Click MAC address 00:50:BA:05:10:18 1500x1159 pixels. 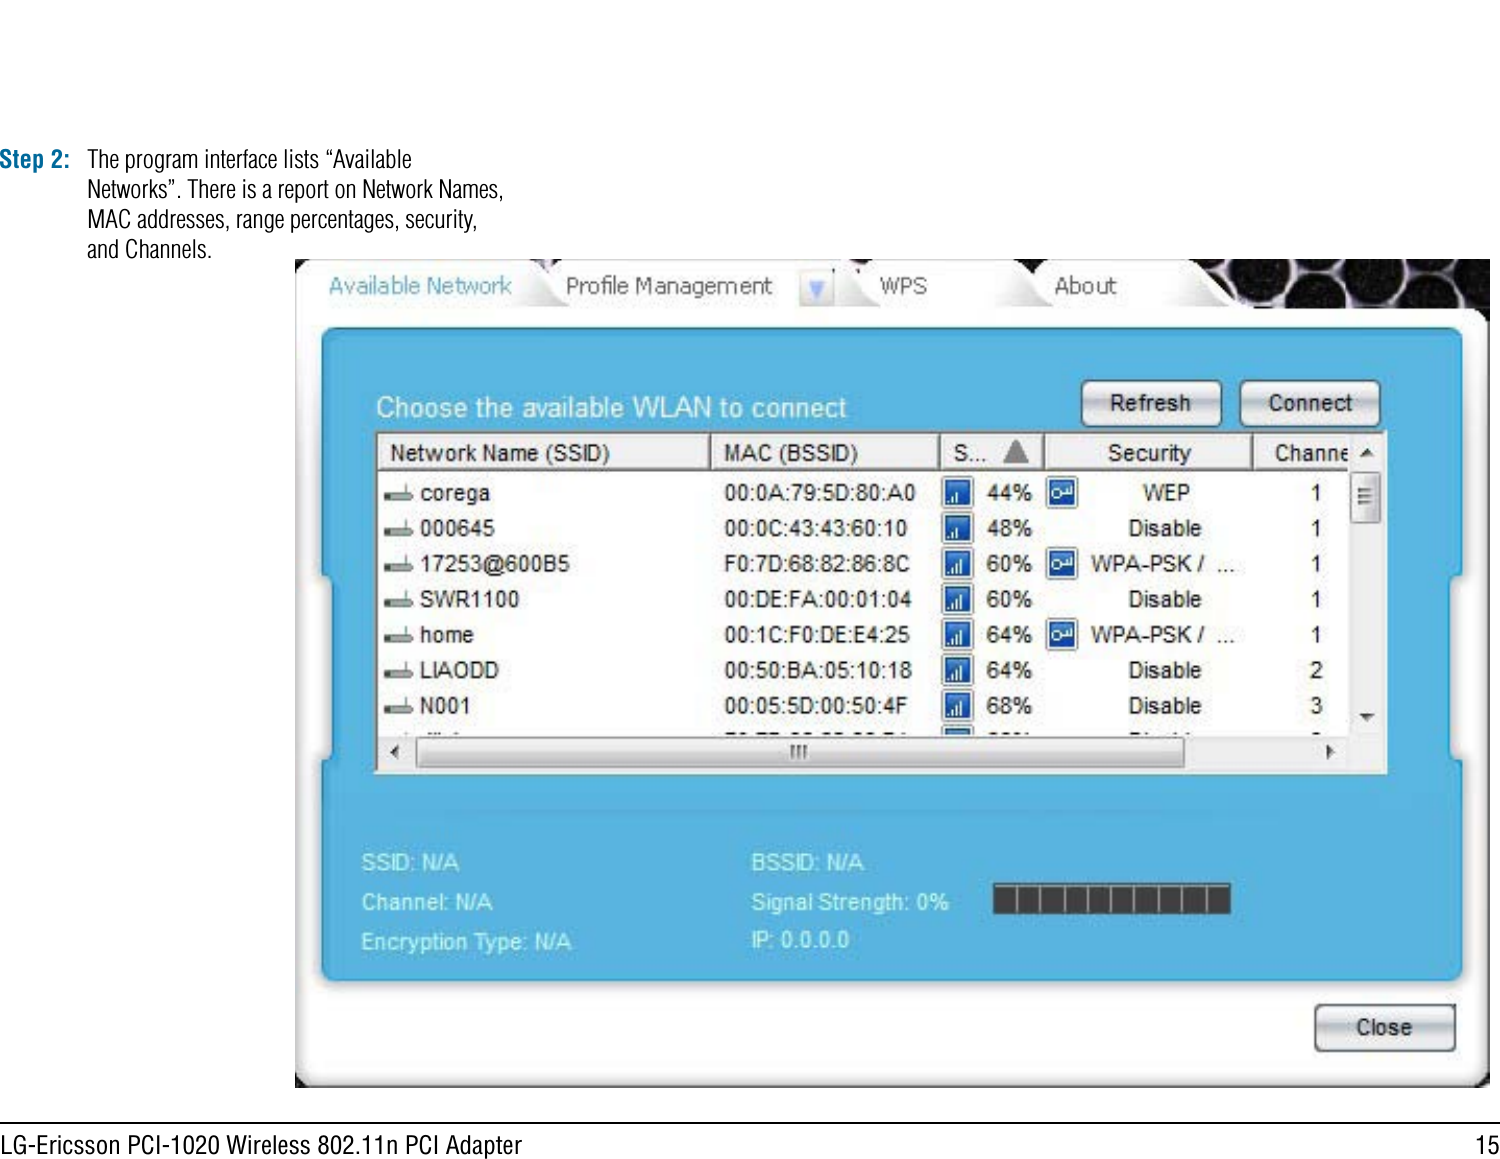[x=818, y=670]
